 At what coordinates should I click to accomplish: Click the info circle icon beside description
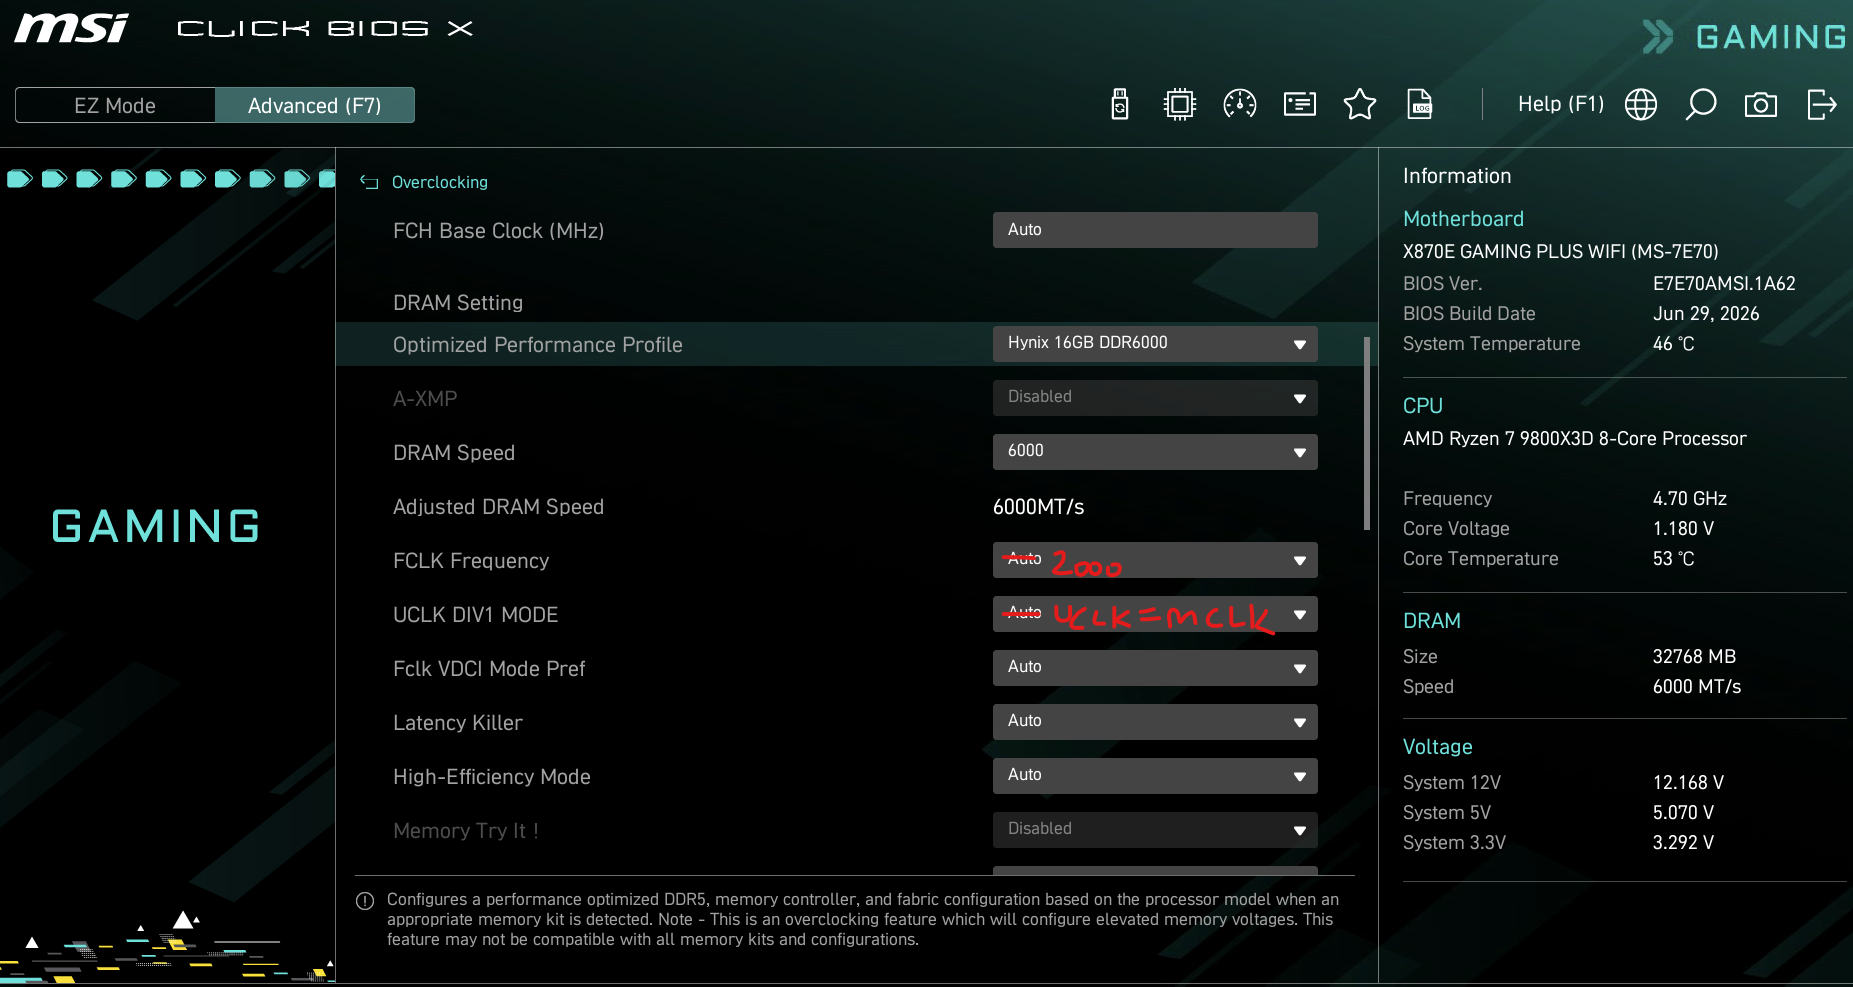coord(365,901)
